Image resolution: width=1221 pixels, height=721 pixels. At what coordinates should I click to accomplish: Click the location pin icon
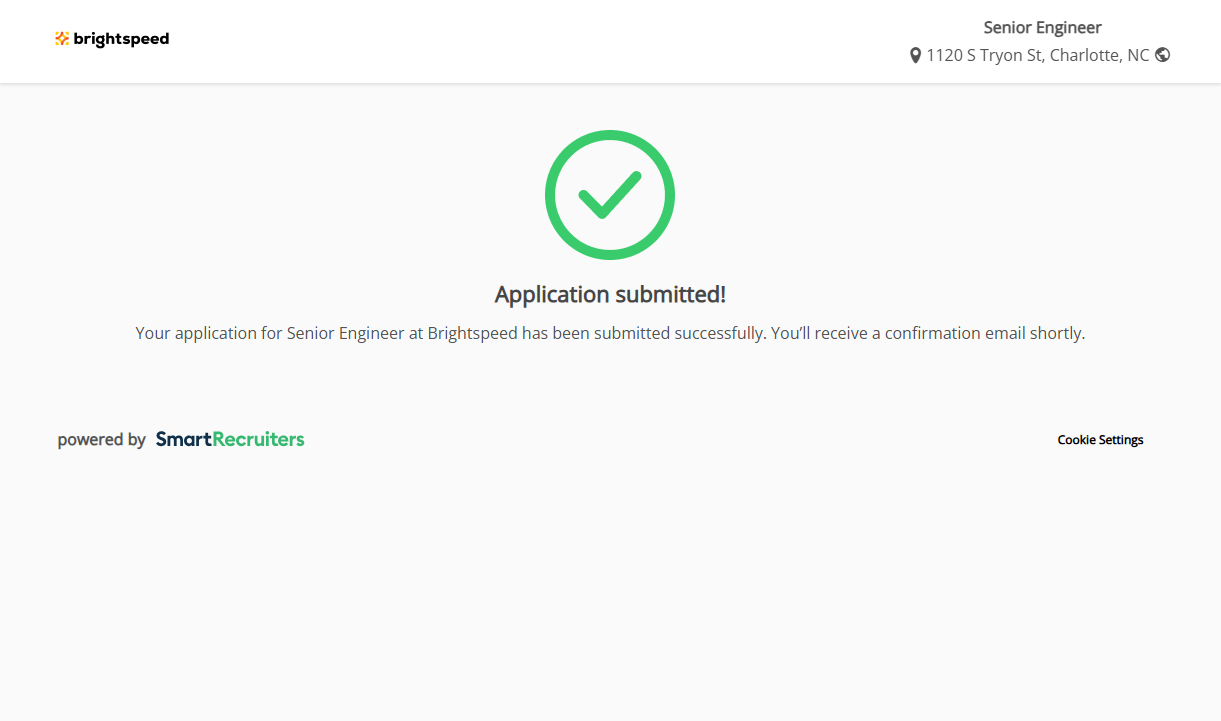click(915, 56)
